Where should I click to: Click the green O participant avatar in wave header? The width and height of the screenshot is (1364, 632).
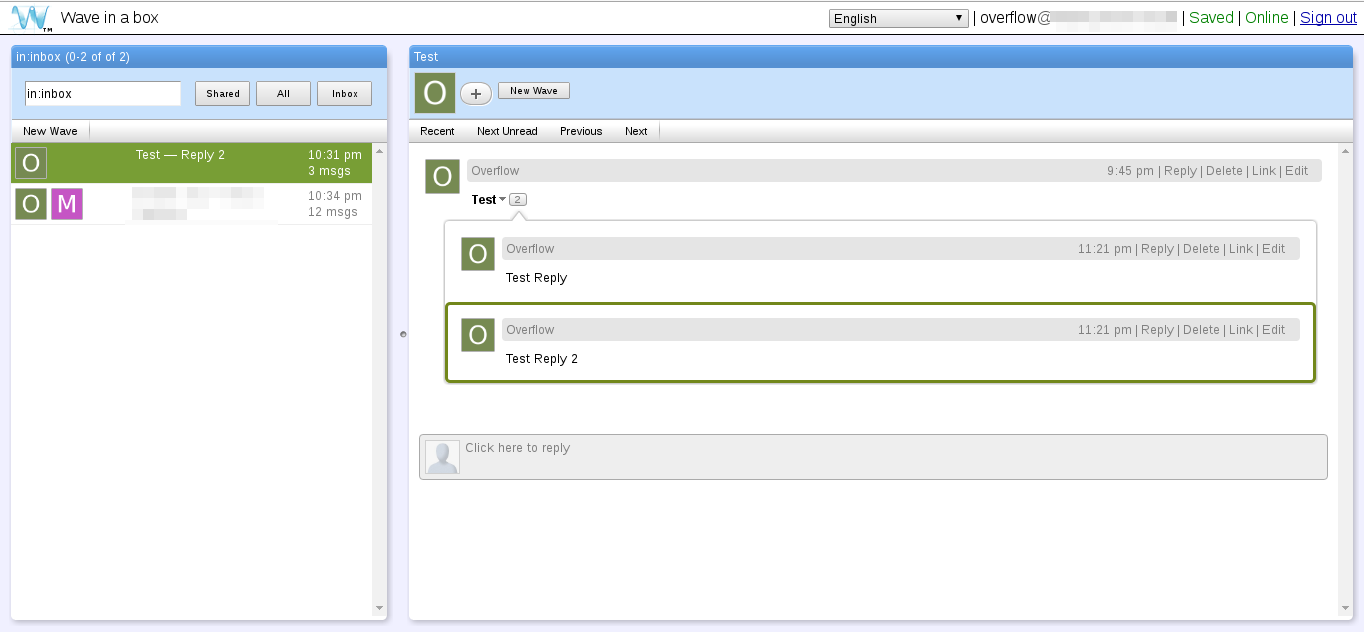[x=435, y=93]
